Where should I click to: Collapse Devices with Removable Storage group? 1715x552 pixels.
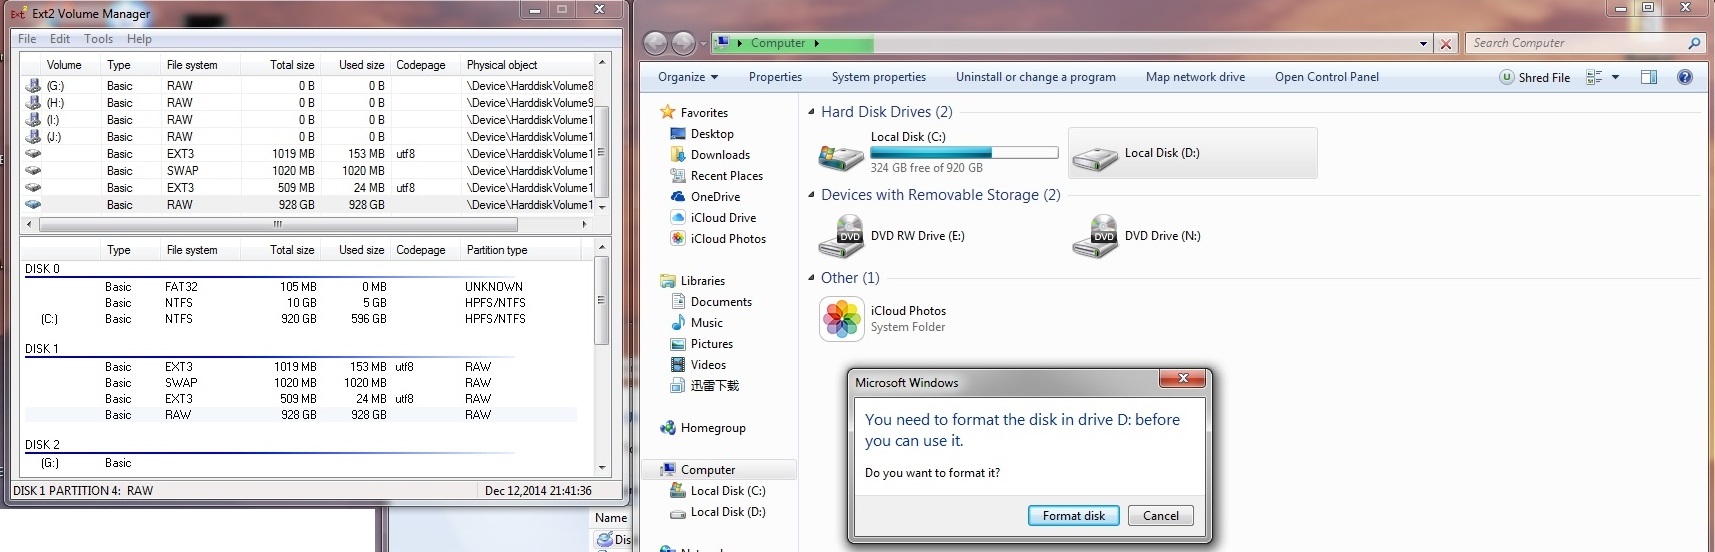(x=811, y=195)
